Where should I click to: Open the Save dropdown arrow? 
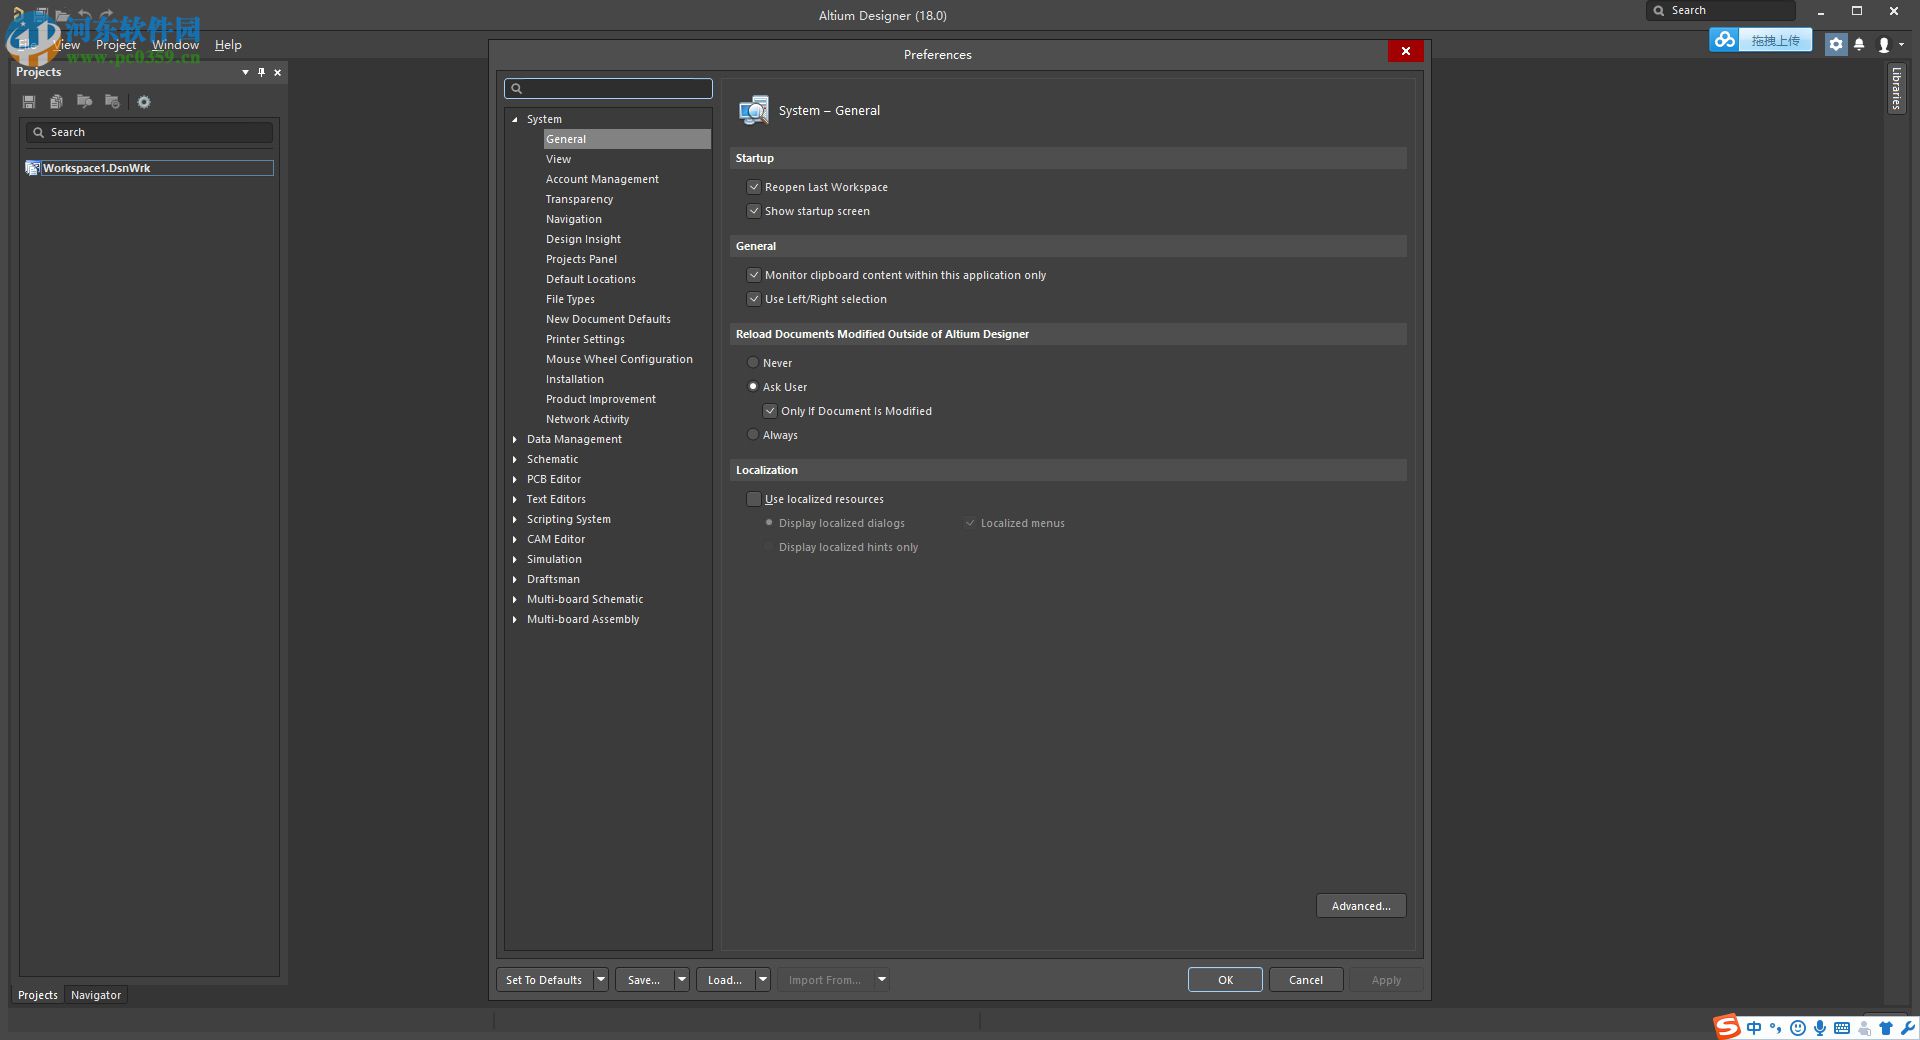click(x=682, y=980)
